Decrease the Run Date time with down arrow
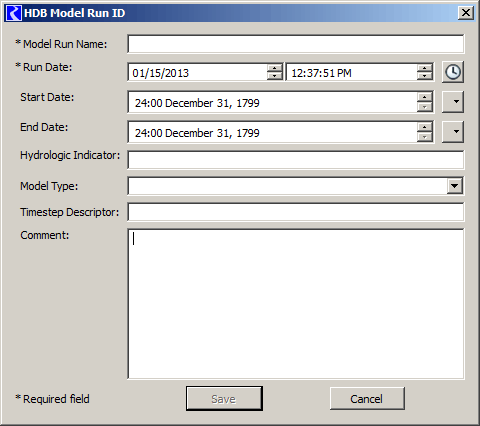 (424, 76)
